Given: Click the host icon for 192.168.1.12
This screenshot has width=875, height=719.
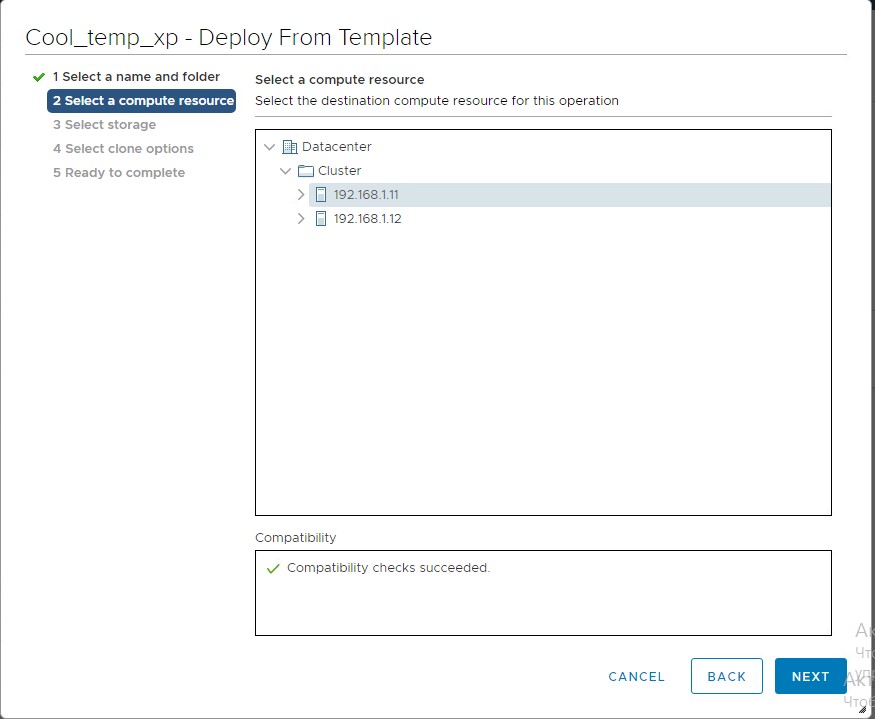Looking at the screenshot, I should [x=321, y=219].
